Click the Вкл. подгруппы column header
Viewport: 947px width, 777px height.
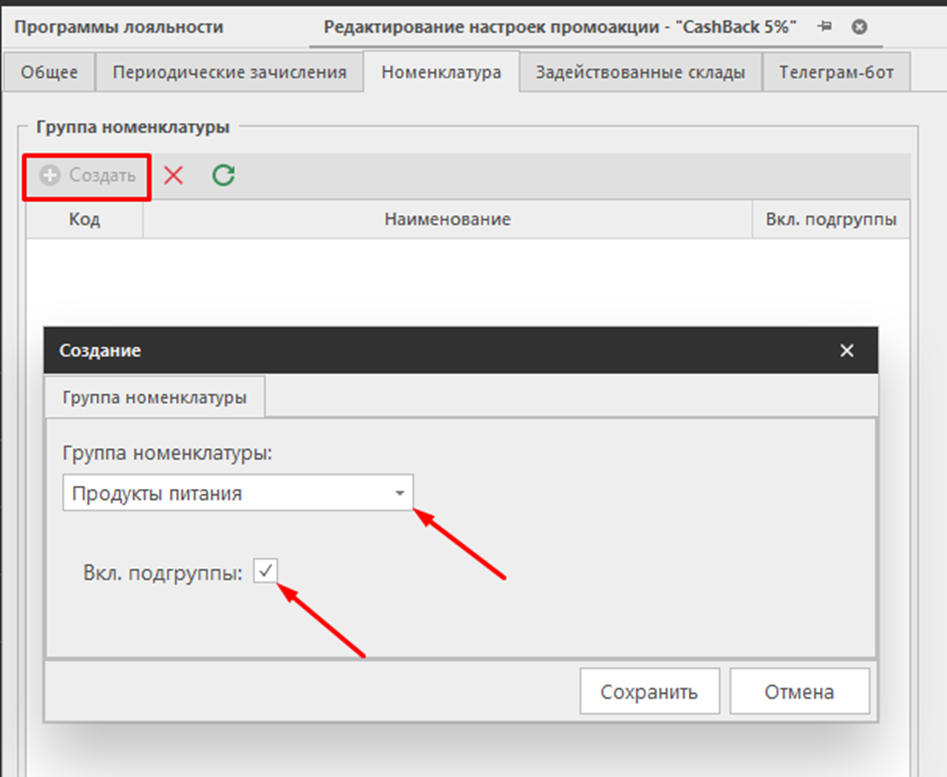tap(830, 219)
